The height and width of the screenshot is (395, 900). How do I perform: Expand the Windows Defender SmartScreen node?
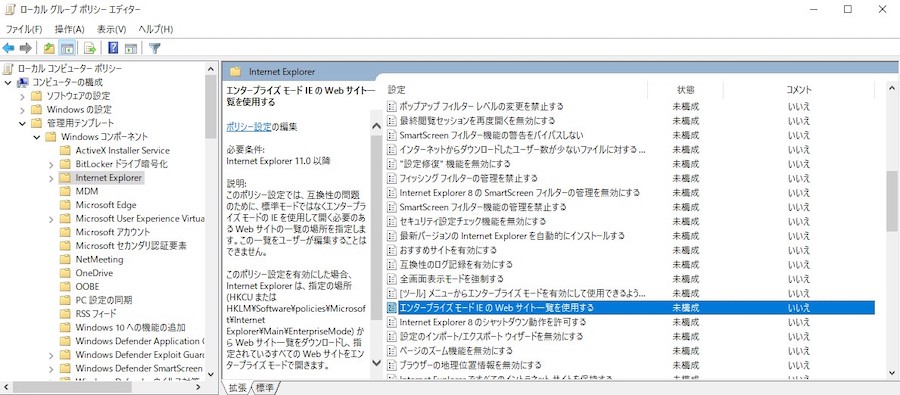tap(51, 369)
